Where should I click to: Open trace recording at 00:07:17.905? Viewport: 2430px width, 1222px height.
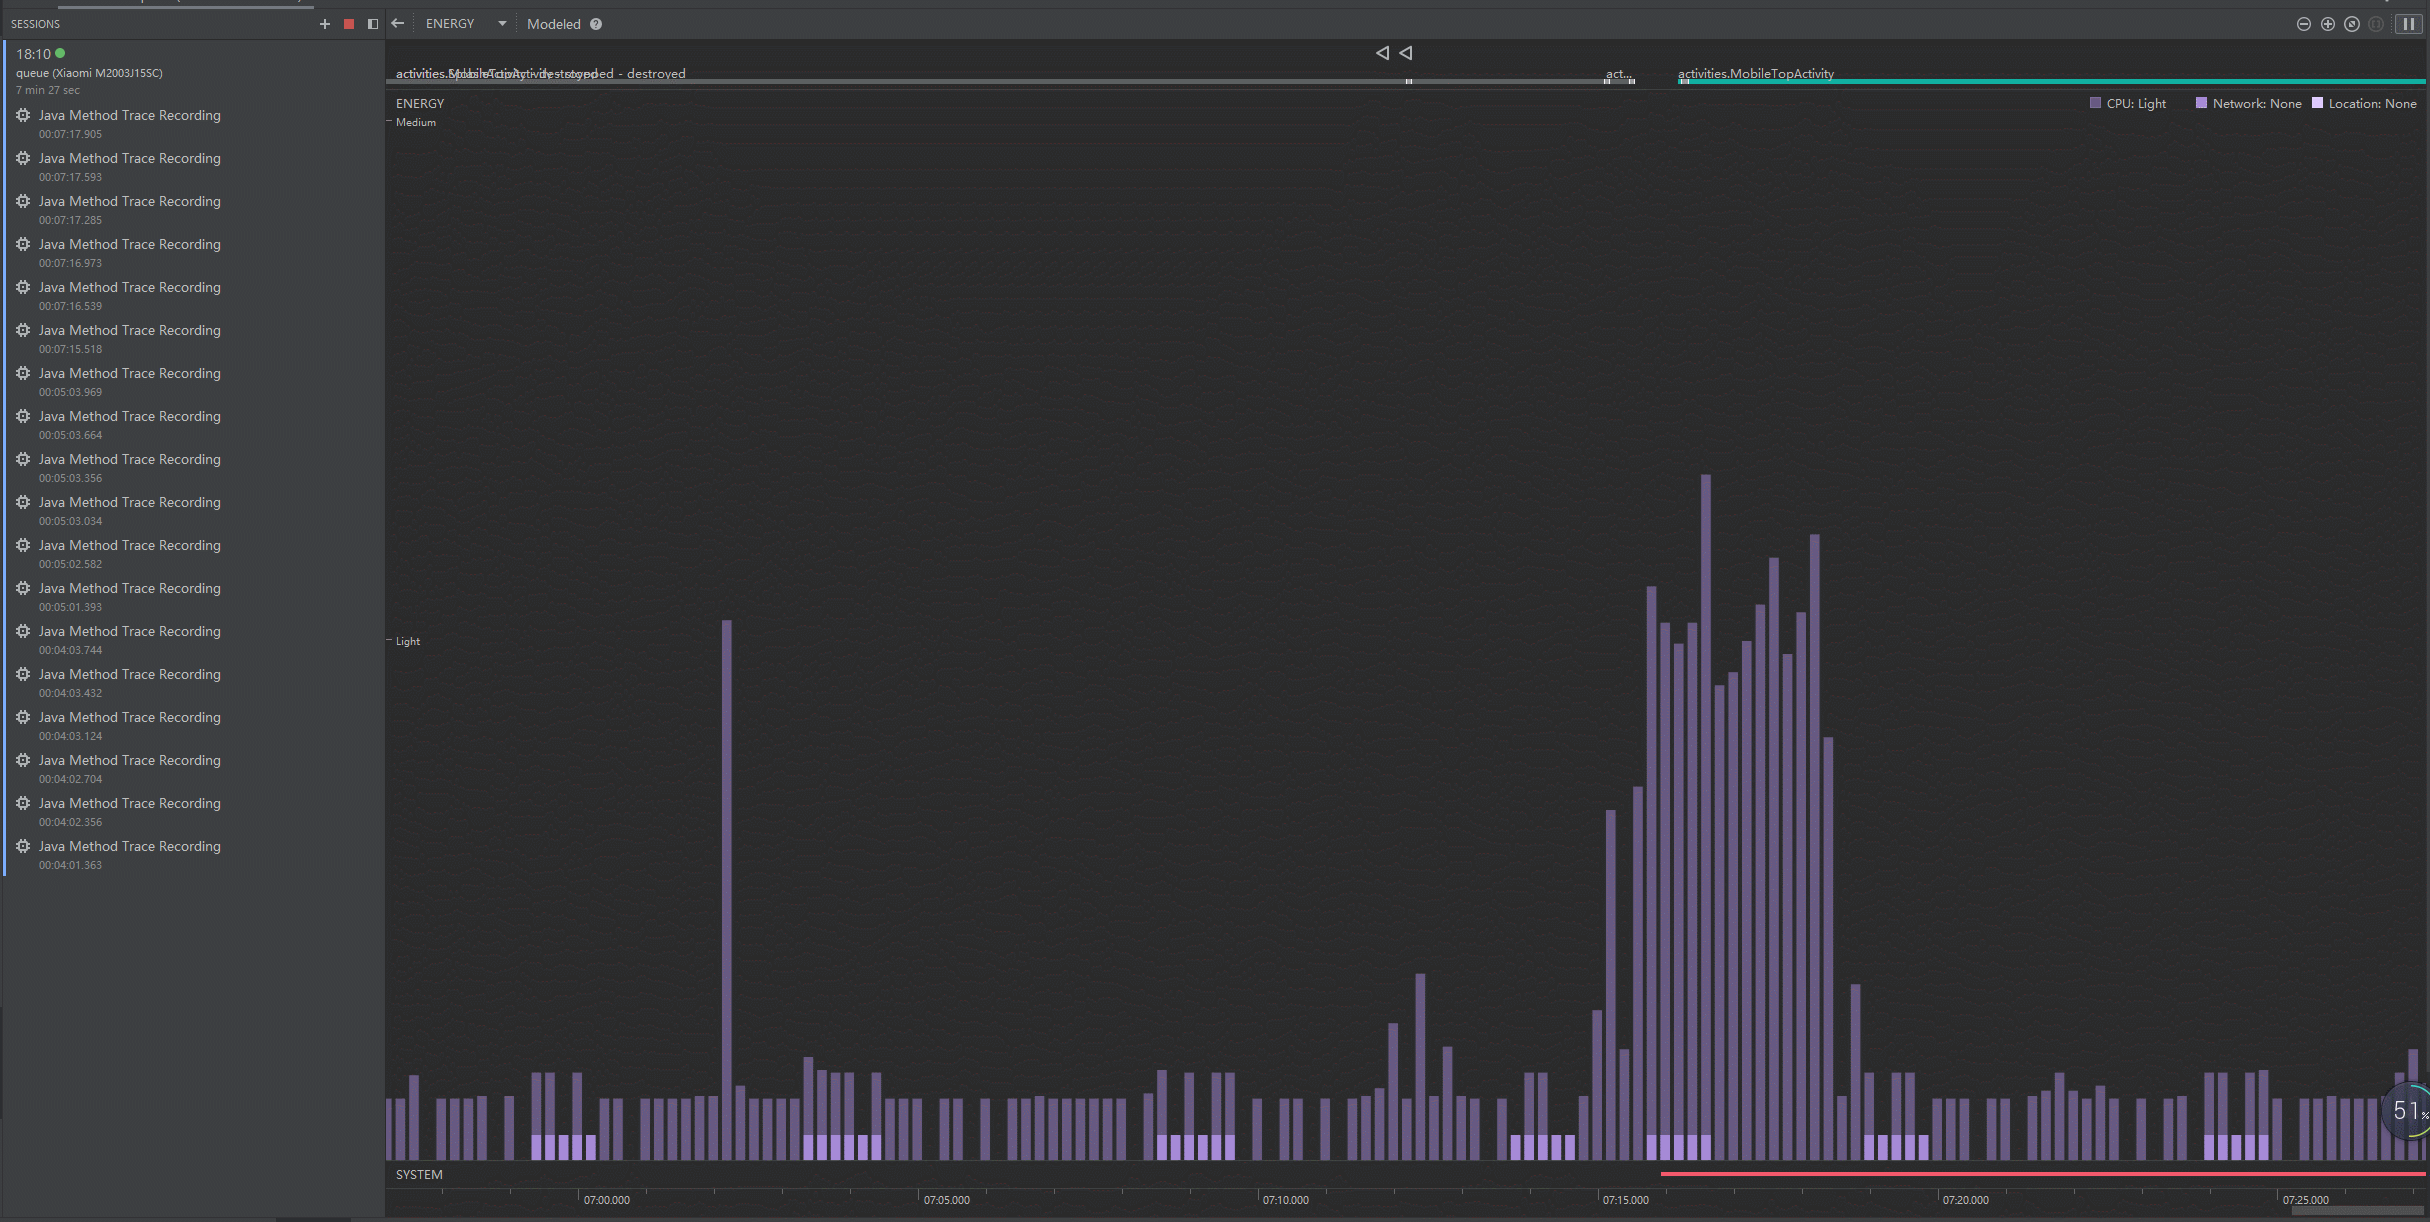click(x=129, y=123)
